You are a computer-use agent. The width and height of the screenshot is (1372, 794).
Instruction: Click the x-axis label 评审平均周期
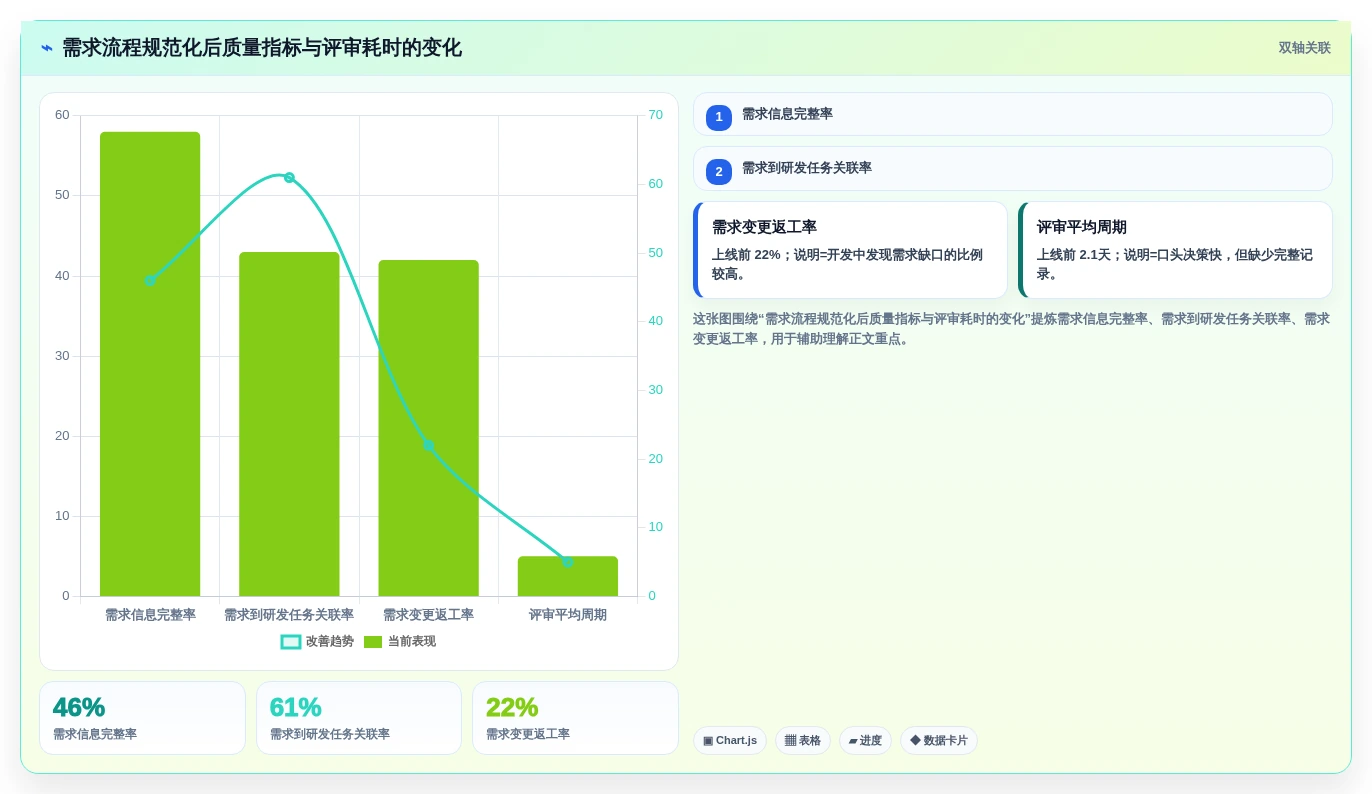pyautogui.click(x=567, y=615)
